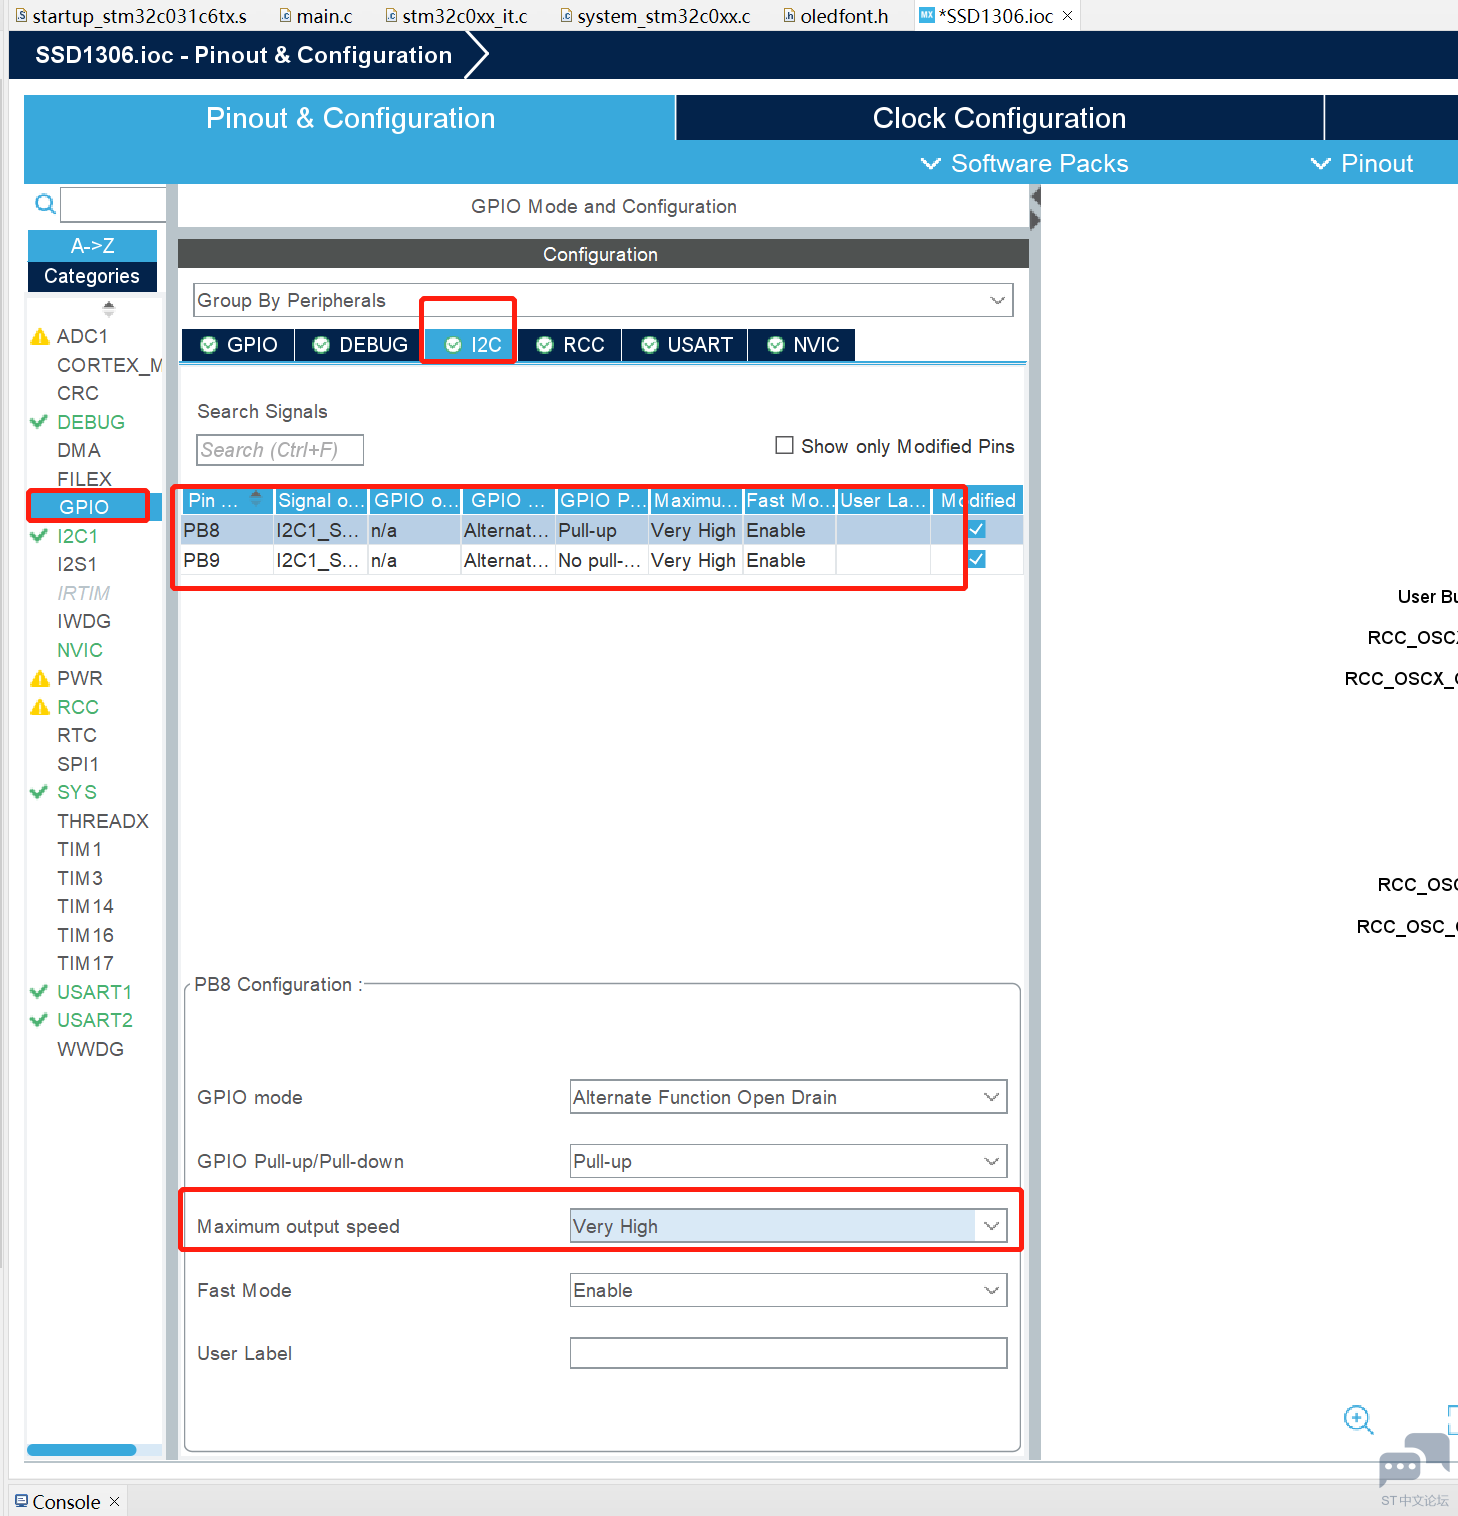
Task: Switch to the DEBUG peripheral tab
Action: [359, 344]
